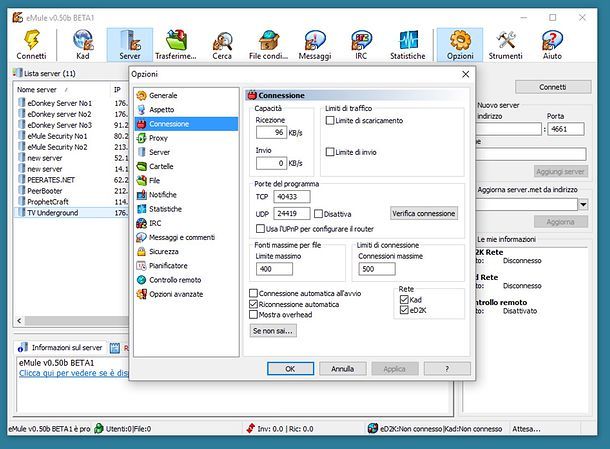
Task: Click the Connessioni massime field
Action: click(377, 269)
